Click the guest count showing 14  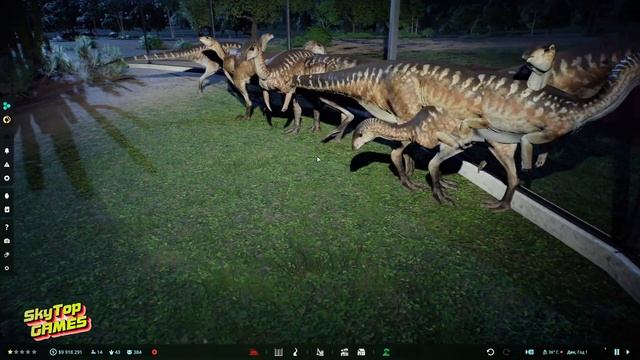coord(97,352)
